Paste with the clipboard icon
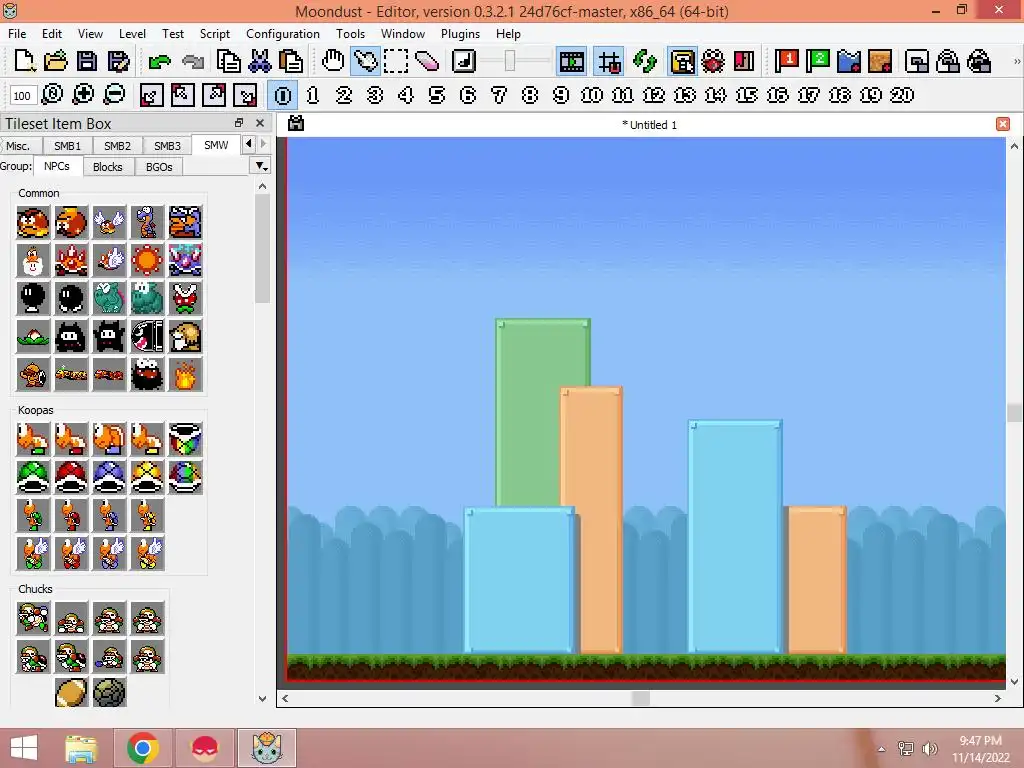Image resolution: width=1024 pixels, height=768 pixels. click(x=291, y=61)
